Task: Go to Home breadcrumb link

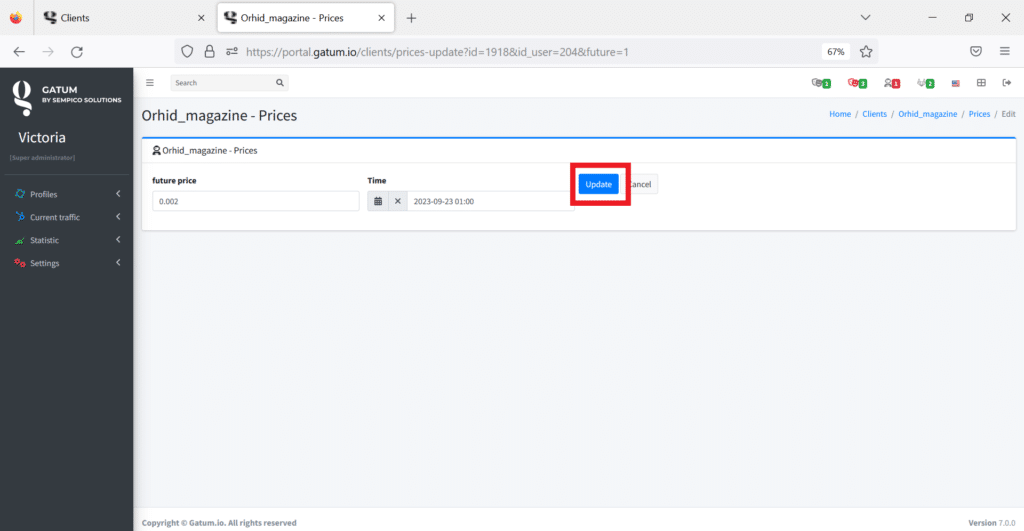Action: 840,114
